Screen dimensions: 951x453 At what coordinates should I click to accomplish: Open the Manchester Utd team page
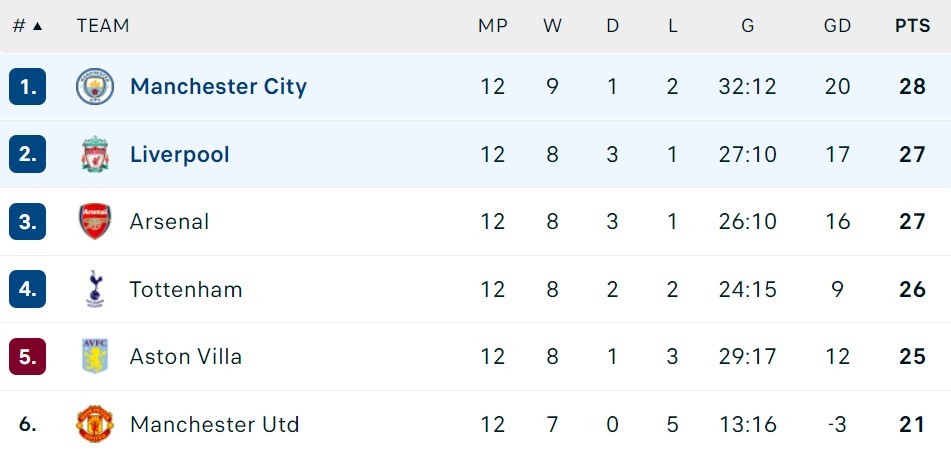pyautogui.click(x=214, y=424)
